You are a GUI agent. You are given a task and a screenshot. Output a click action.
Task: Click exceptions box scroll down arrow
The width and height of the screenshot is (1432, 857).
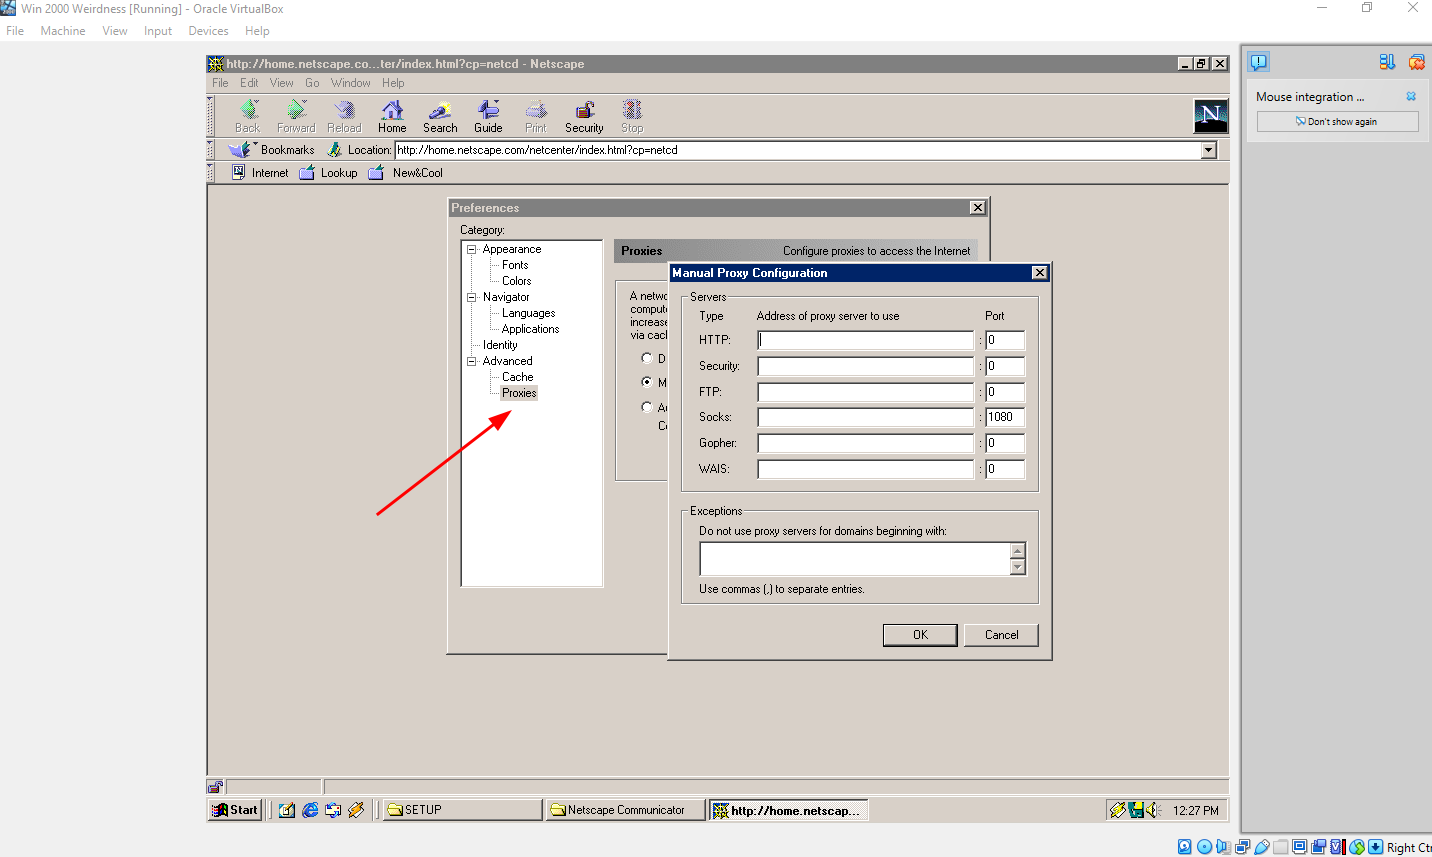[1018, 568]
